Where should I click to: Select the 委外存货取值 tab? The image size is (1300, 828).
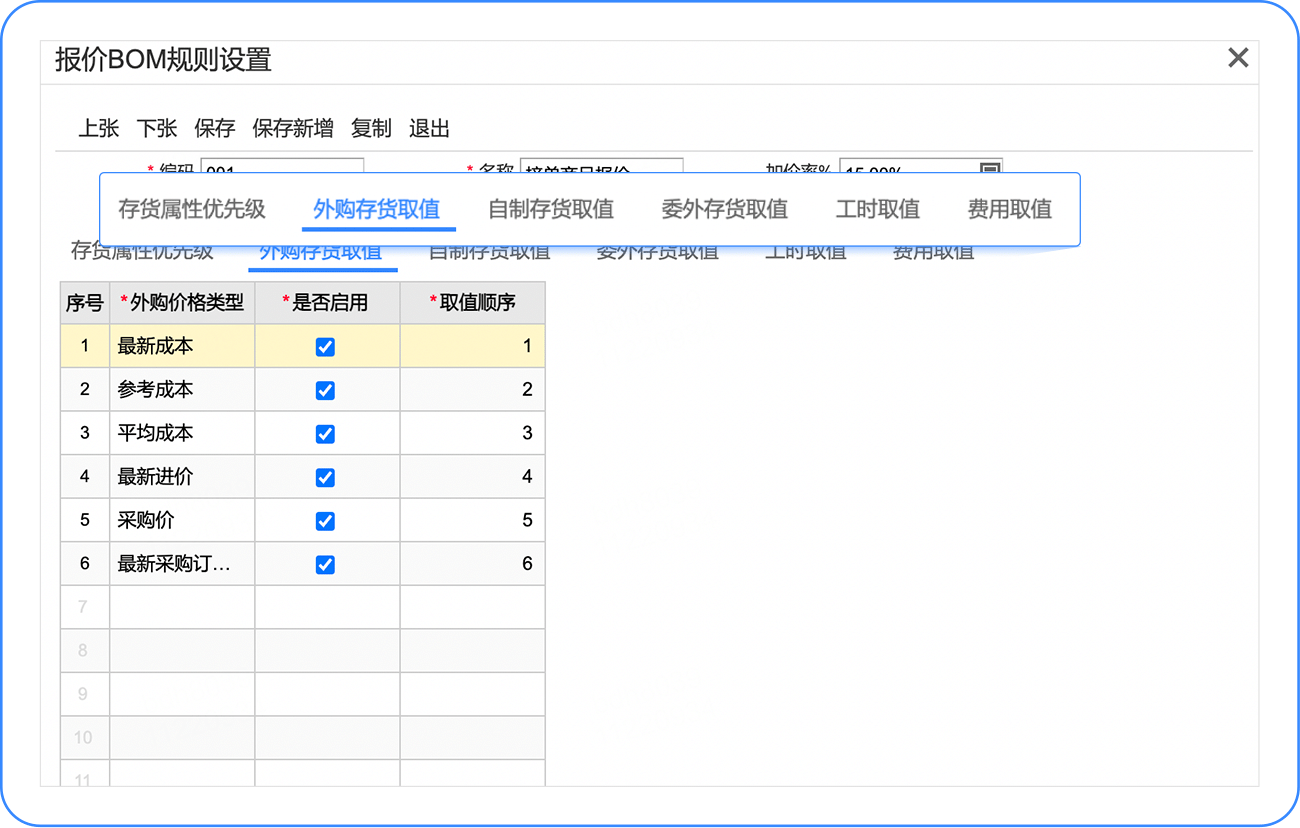(725, 209)
